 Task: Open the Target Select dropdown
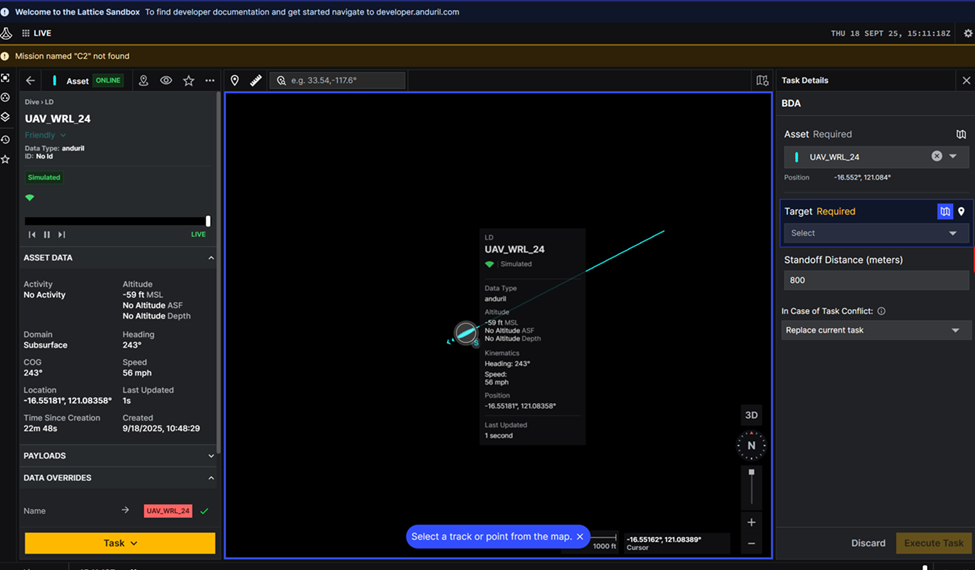pos(875,233)
